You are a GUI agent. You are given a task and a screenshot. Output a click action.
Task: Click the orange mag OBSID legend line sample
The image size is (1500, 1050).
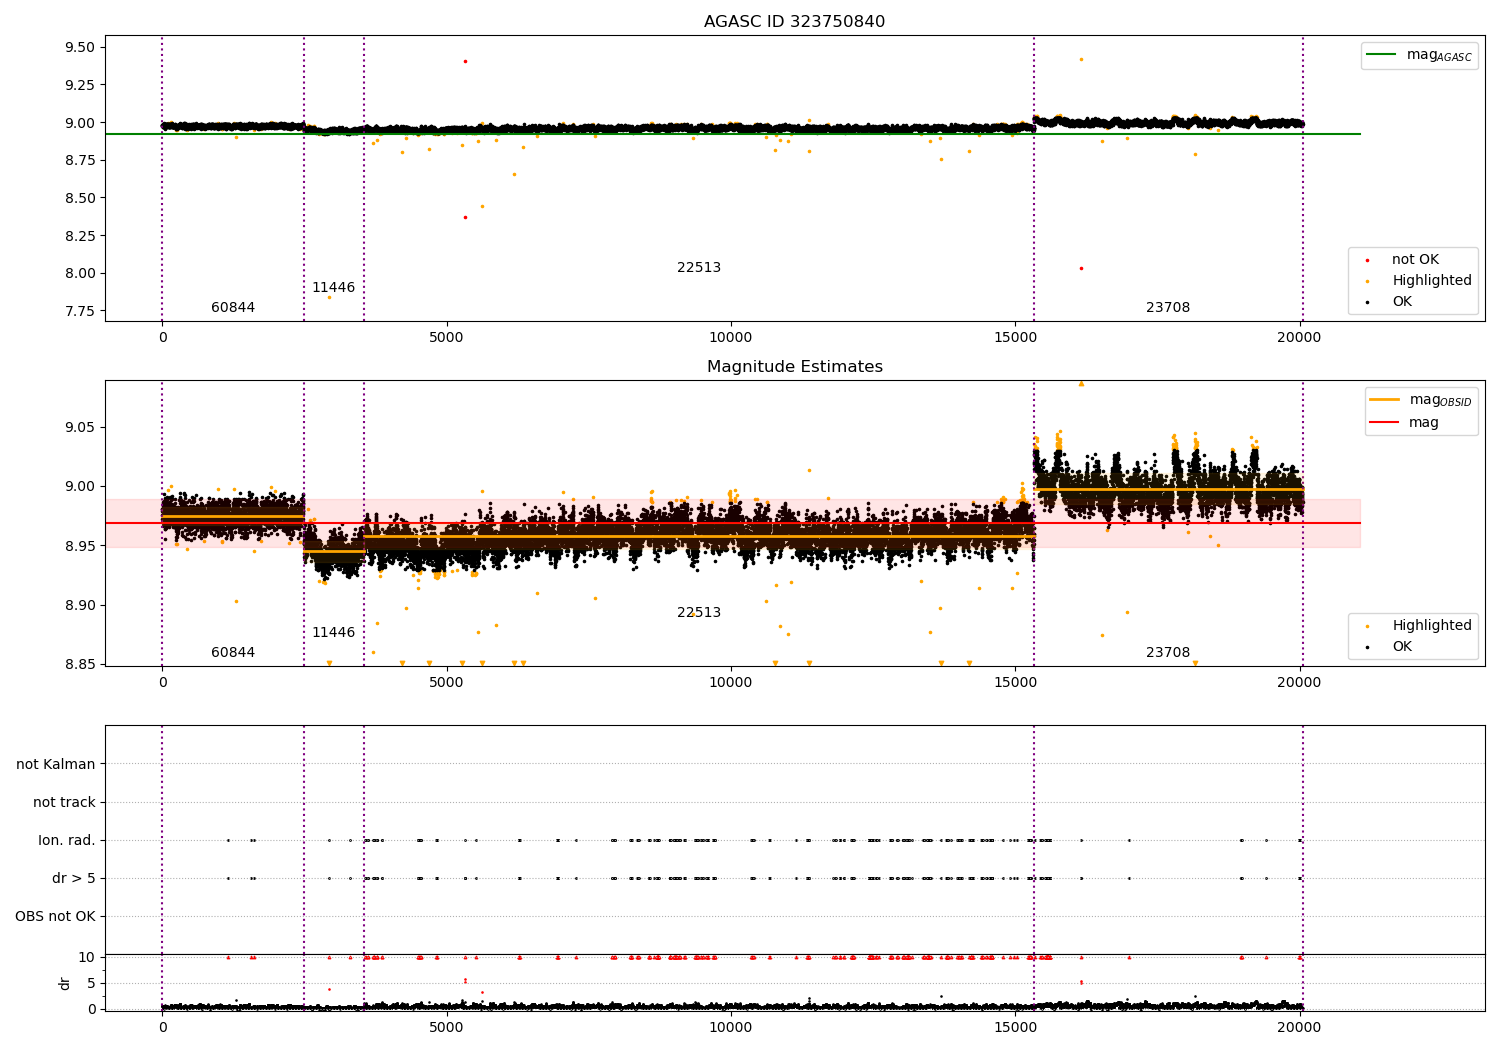[x=1385, y=400]
